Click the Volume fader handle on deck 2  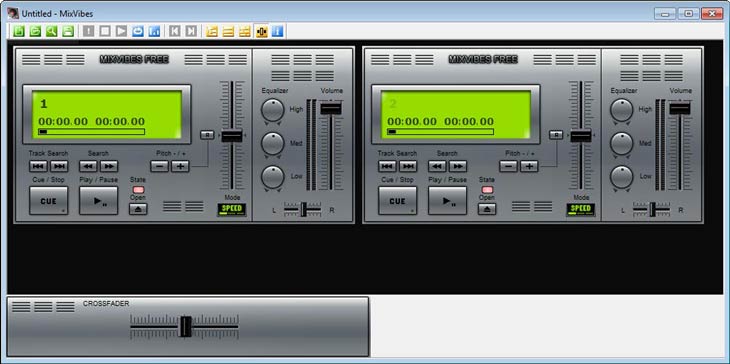pyautogui.click(x=680, y=108)
